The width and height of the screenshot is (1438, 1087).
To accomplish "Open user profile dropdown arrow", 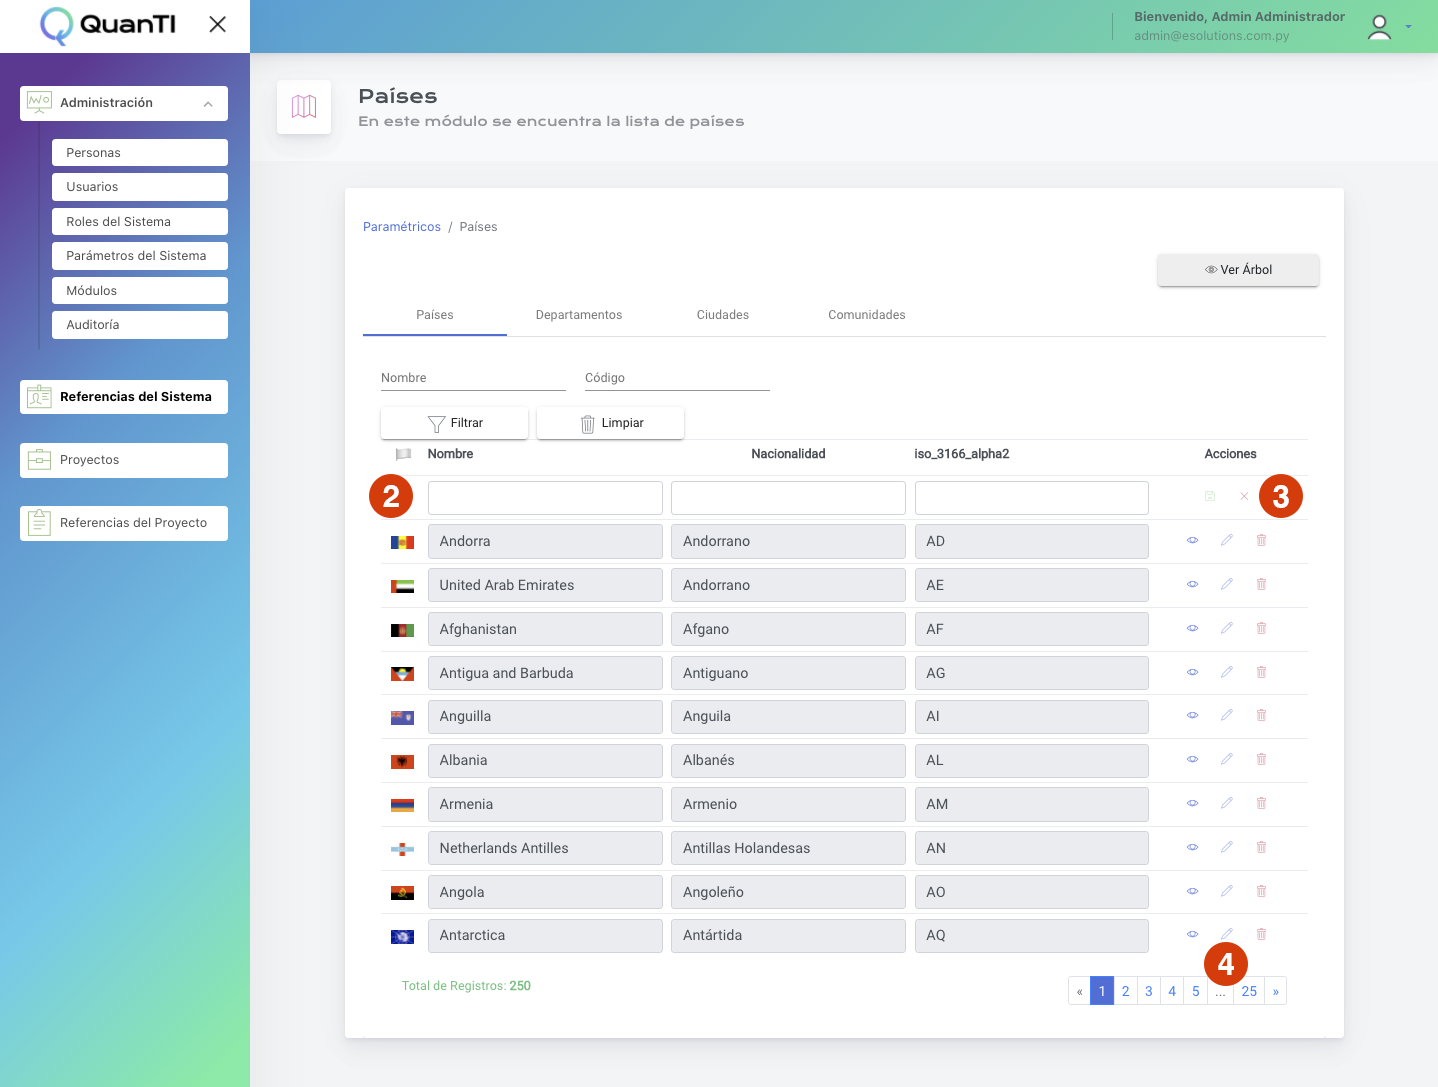I will coord(1408,27).
